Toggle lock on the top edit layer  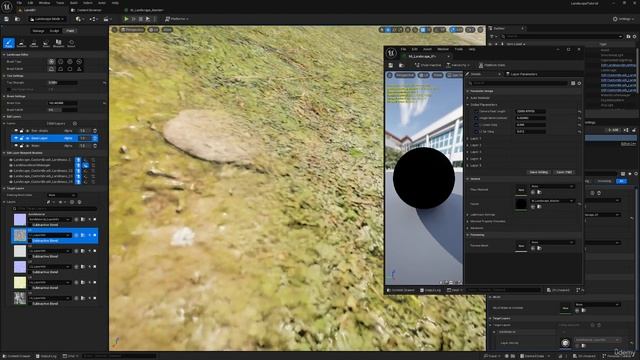22,131
